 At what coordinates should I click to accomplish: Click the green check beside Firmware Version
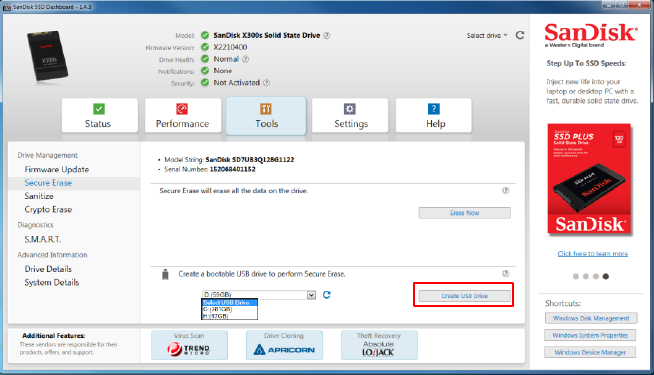[x=205, y=47]
